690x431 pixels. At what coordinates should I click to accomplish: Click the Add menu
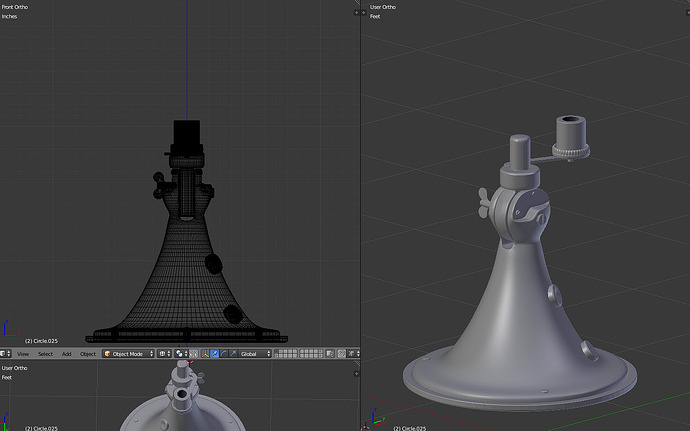click(66, 354)
